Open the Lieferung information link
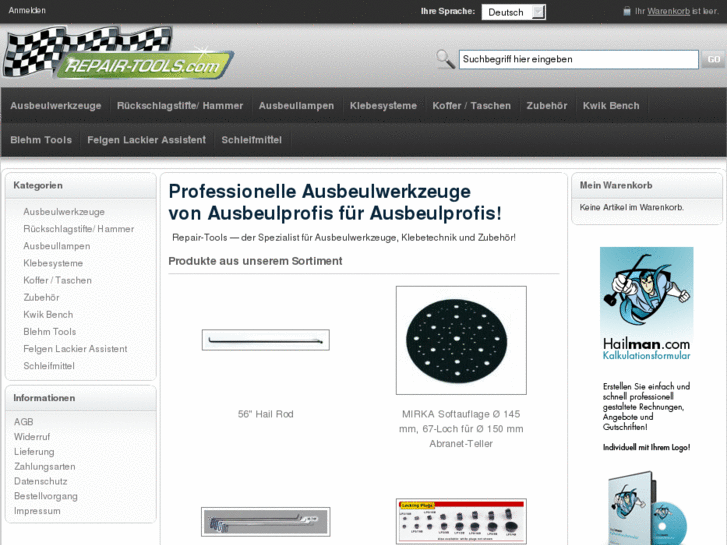The image size is (727, 545). click(34, 452)
